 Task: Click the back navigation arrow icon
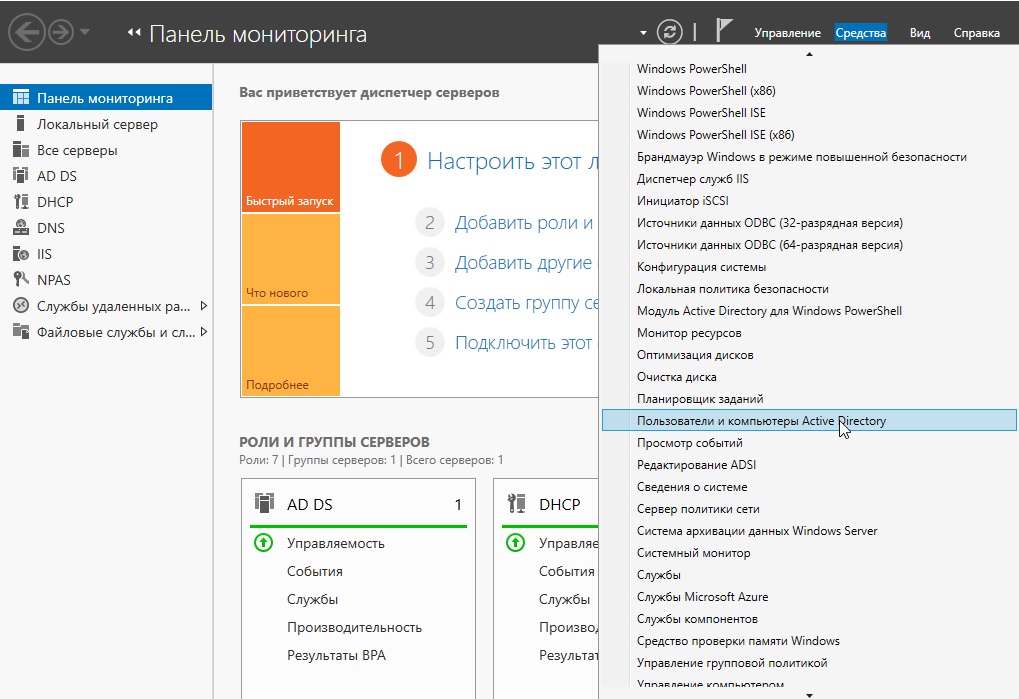pos(27,33)
